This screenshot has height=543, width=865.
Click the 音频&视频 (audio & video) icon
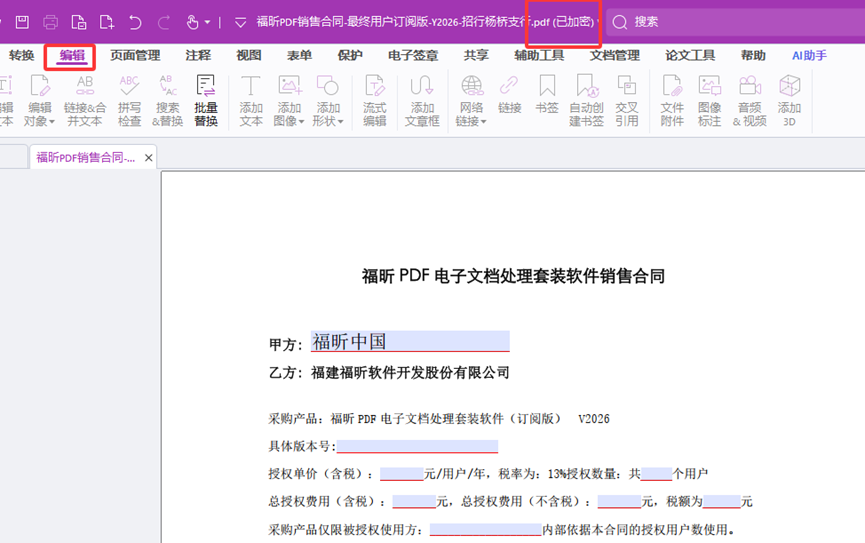[749, 100]
